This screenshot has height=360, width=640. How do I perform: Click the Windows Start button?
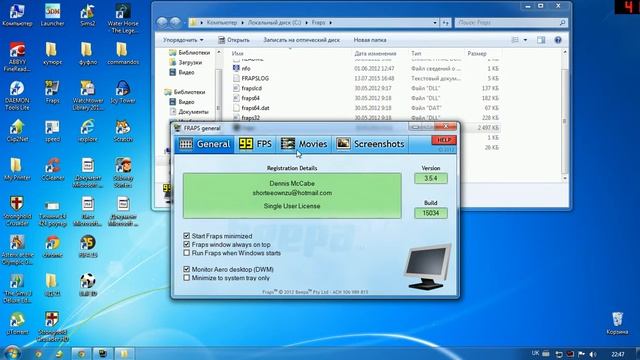12,353
